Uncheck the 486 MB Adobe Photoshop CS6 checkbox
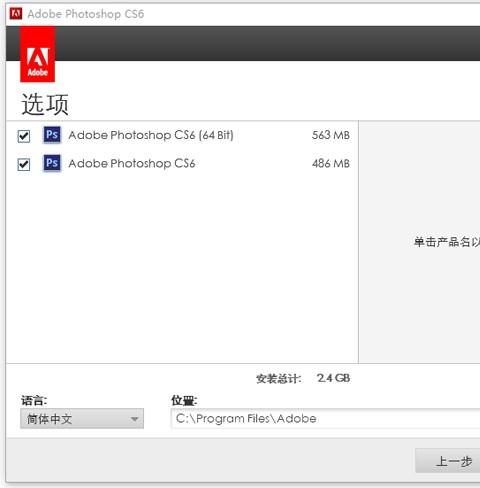This screenshot has width=480, height=488. (24, 164)
